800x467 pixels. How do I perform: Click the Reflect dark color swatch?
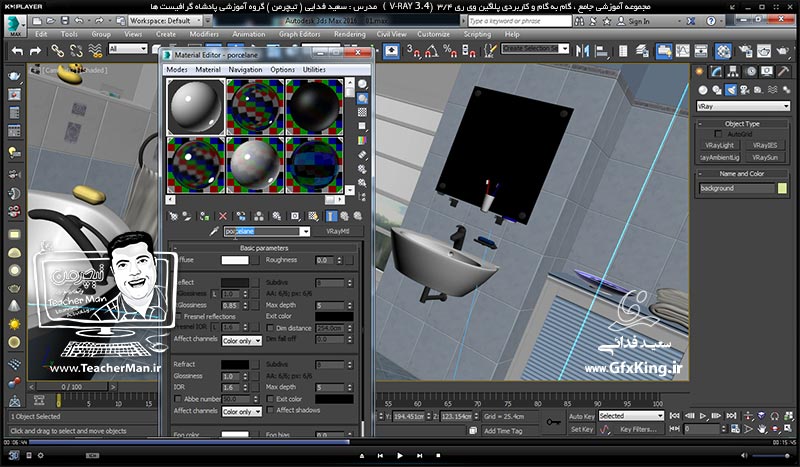click(x=235, y=282)
